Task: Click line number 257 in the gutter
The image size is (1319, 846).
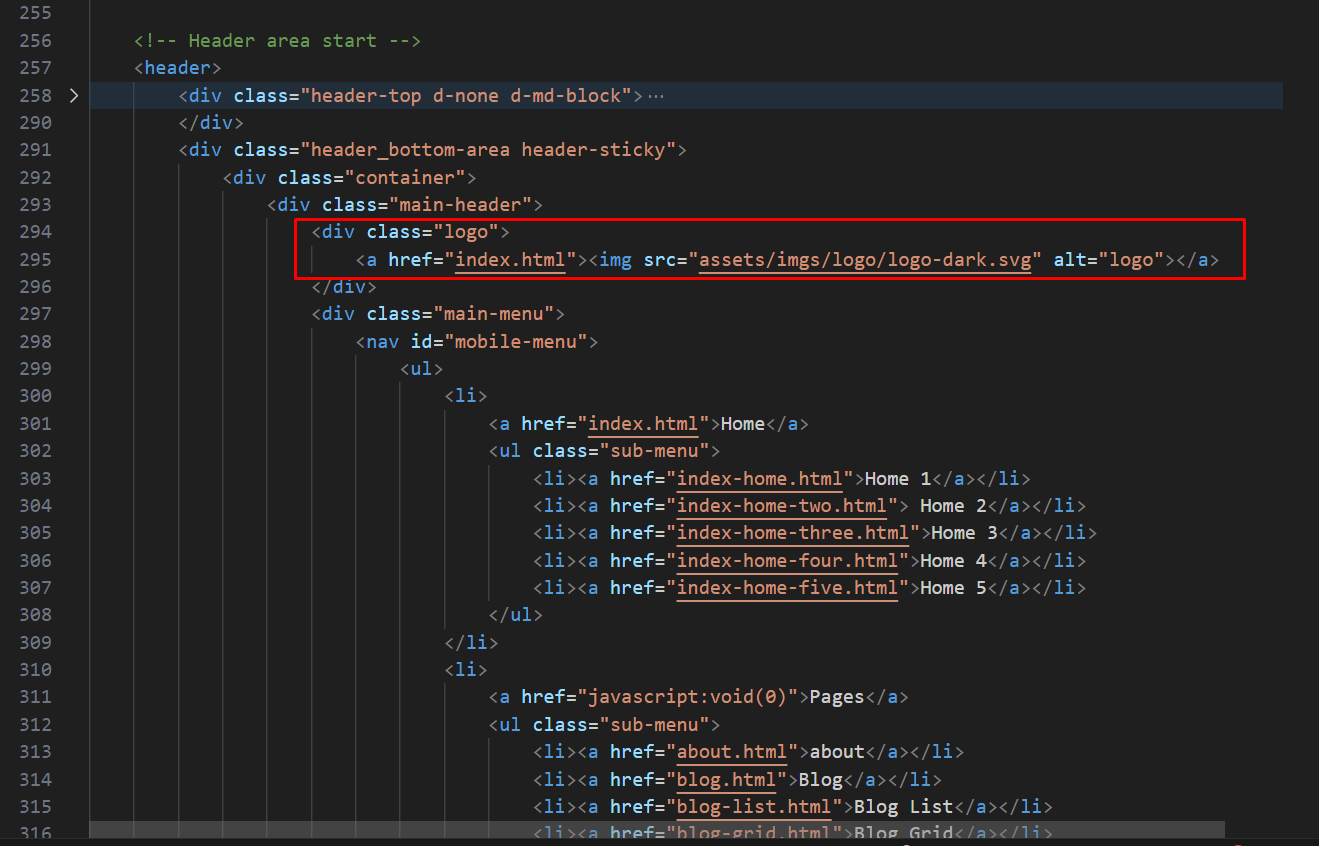Action: click(x=35, y=68)
